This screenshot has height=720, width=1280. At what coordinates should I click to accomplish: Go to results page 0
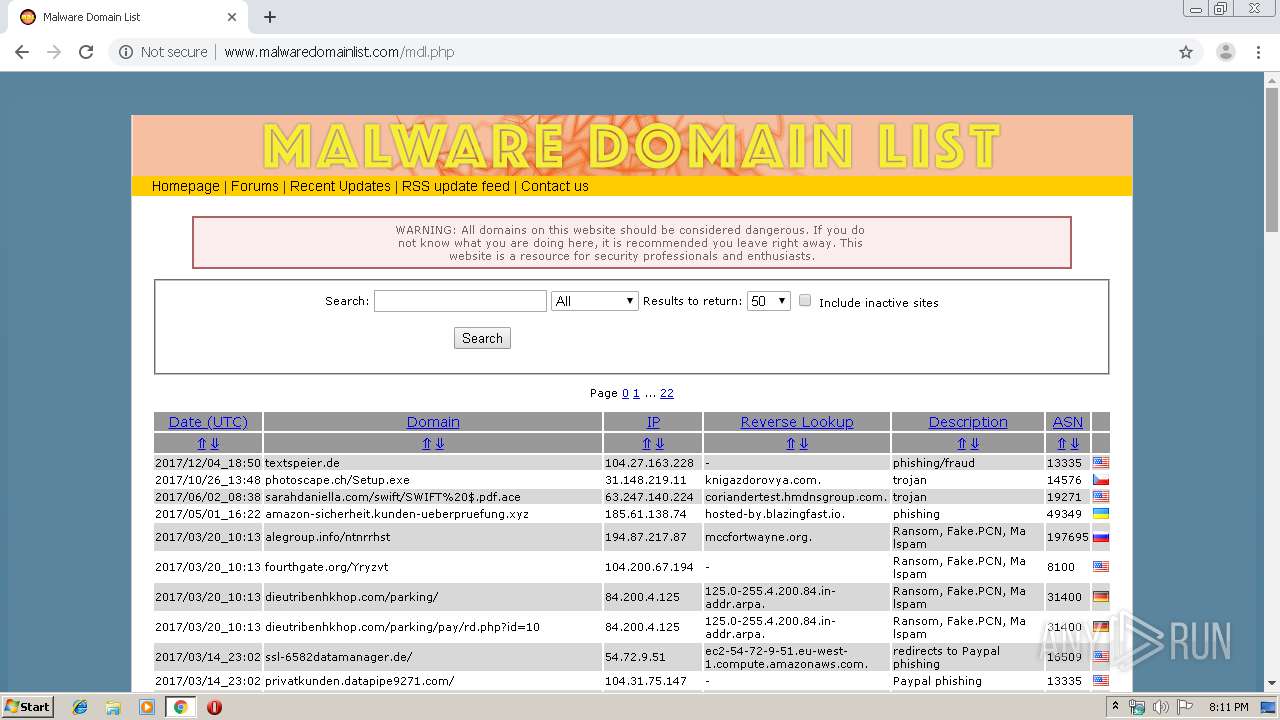coord(626,393)
